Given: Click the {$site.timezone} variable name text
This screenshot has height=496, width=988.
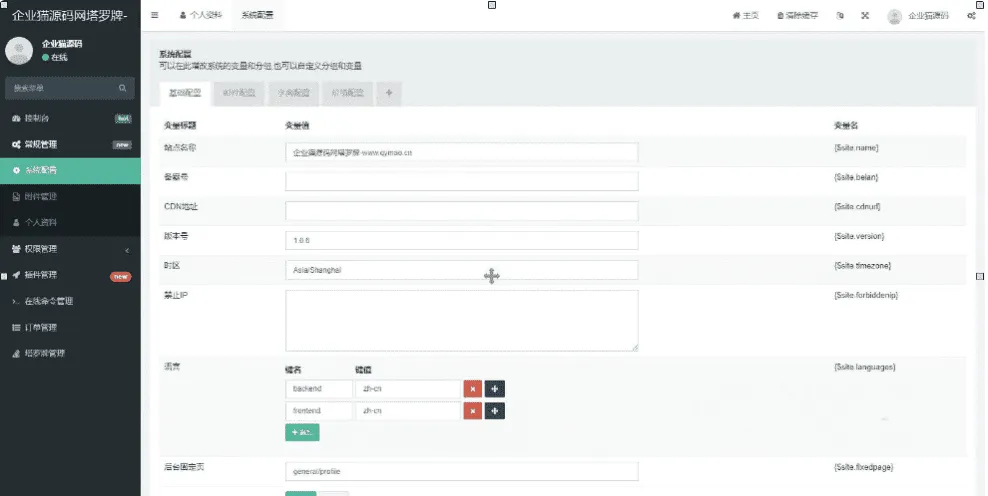Looking at the screenshot, I should [862, 266].
